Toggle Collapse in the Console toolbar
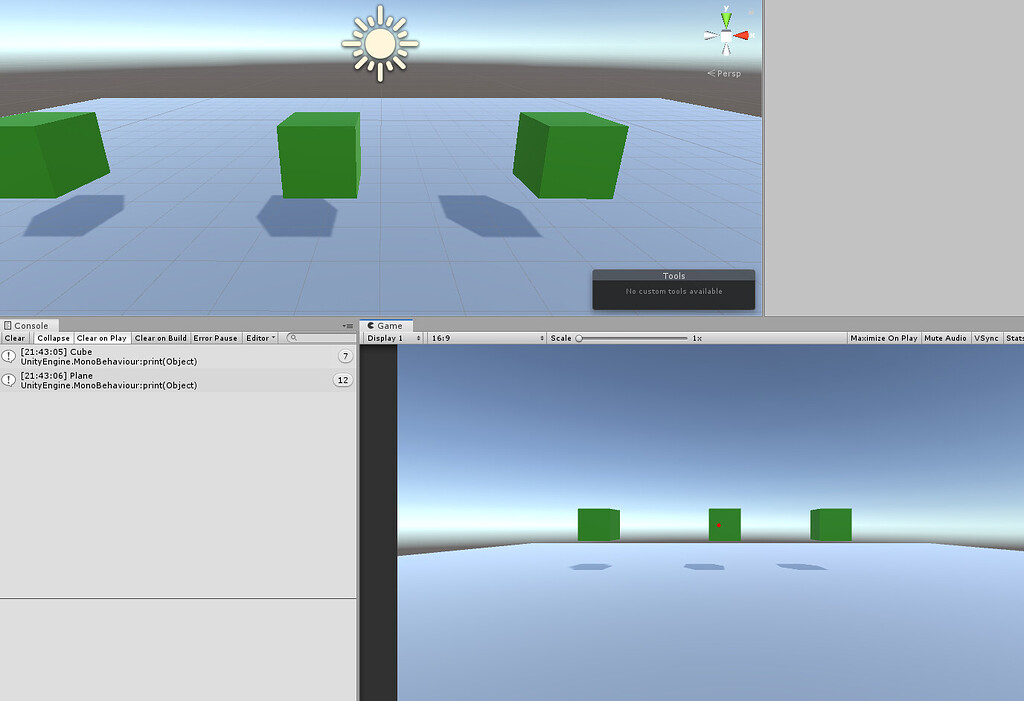The width and height of the screenshot is (1024, 701). [x=53, y=337]
